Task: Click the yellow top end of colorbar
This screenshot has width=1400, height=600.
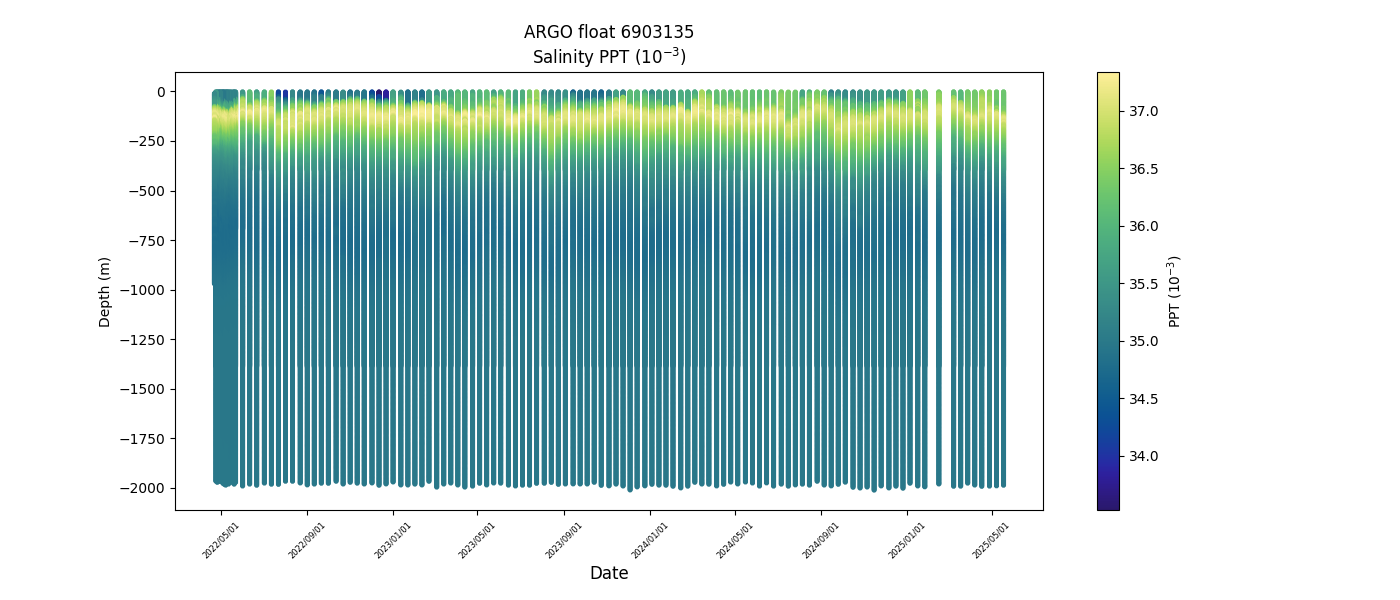Action: (1107, 78)
